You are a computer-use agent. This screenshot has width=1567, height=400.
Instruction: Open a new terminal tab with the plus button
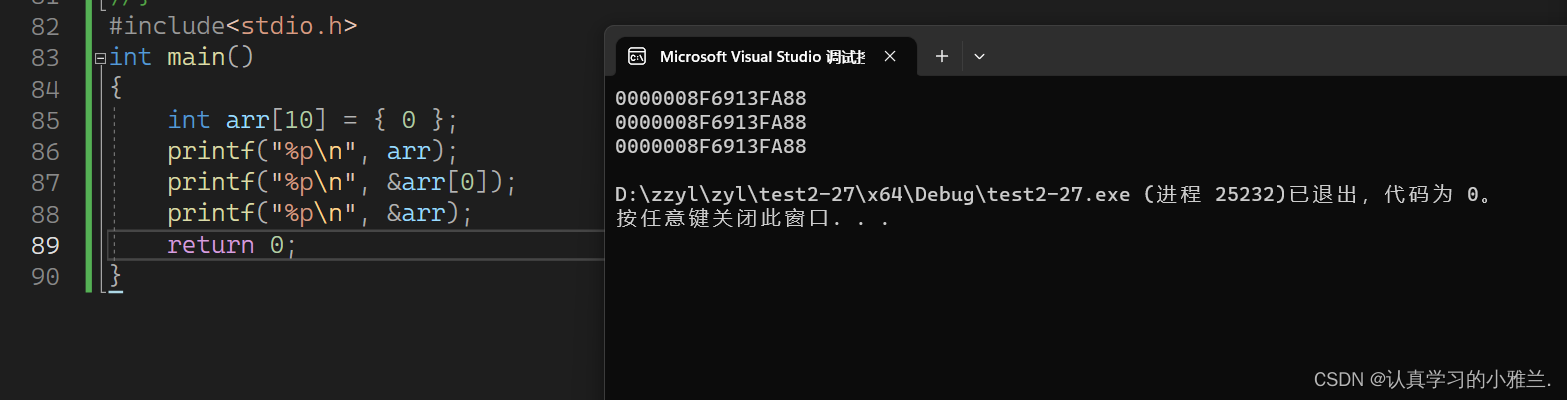pyautogui.click(x=941, y=57)
